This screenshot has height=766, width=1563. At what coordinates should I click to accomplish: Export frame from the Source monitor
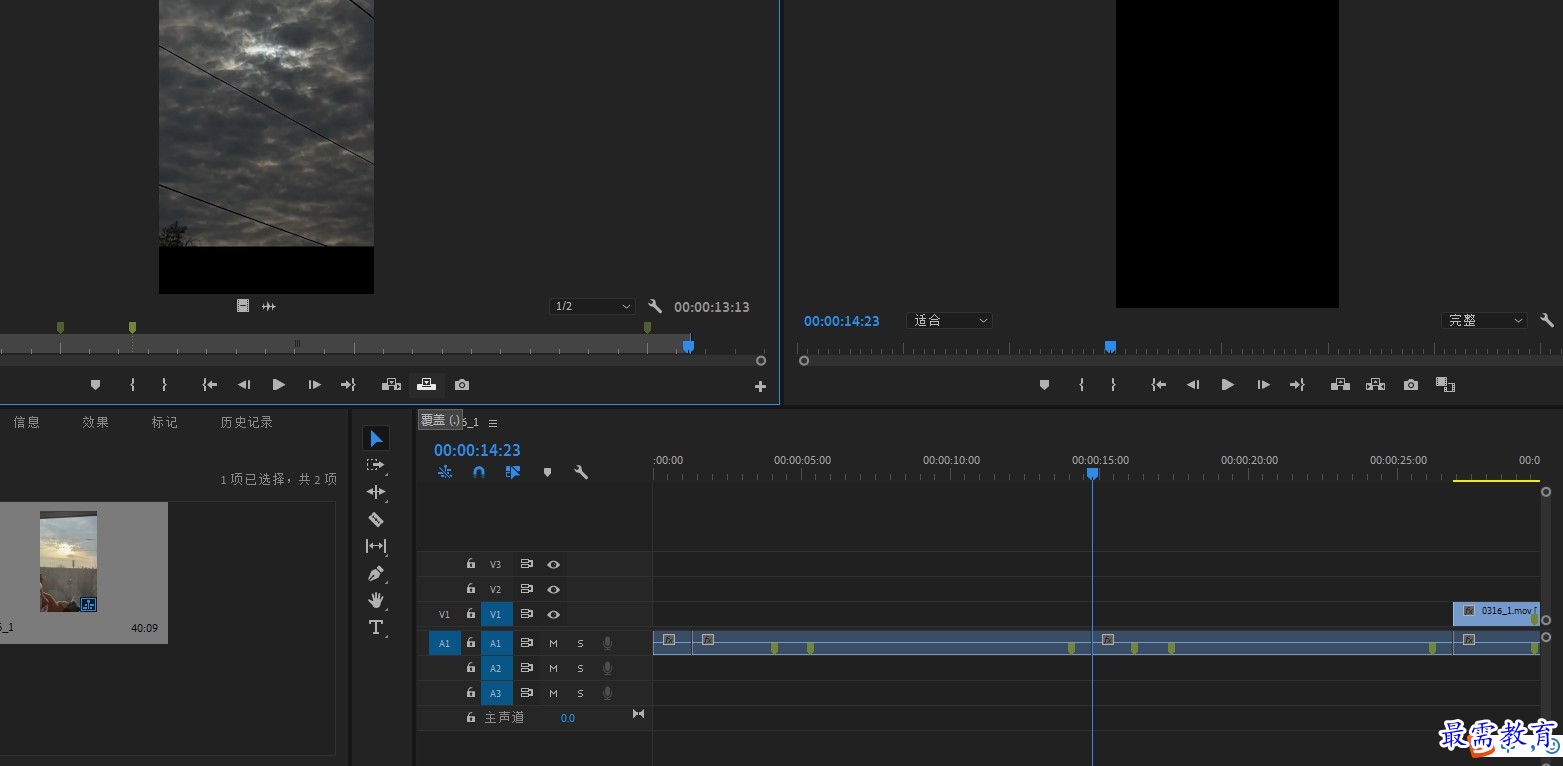[x=461, y=385]
